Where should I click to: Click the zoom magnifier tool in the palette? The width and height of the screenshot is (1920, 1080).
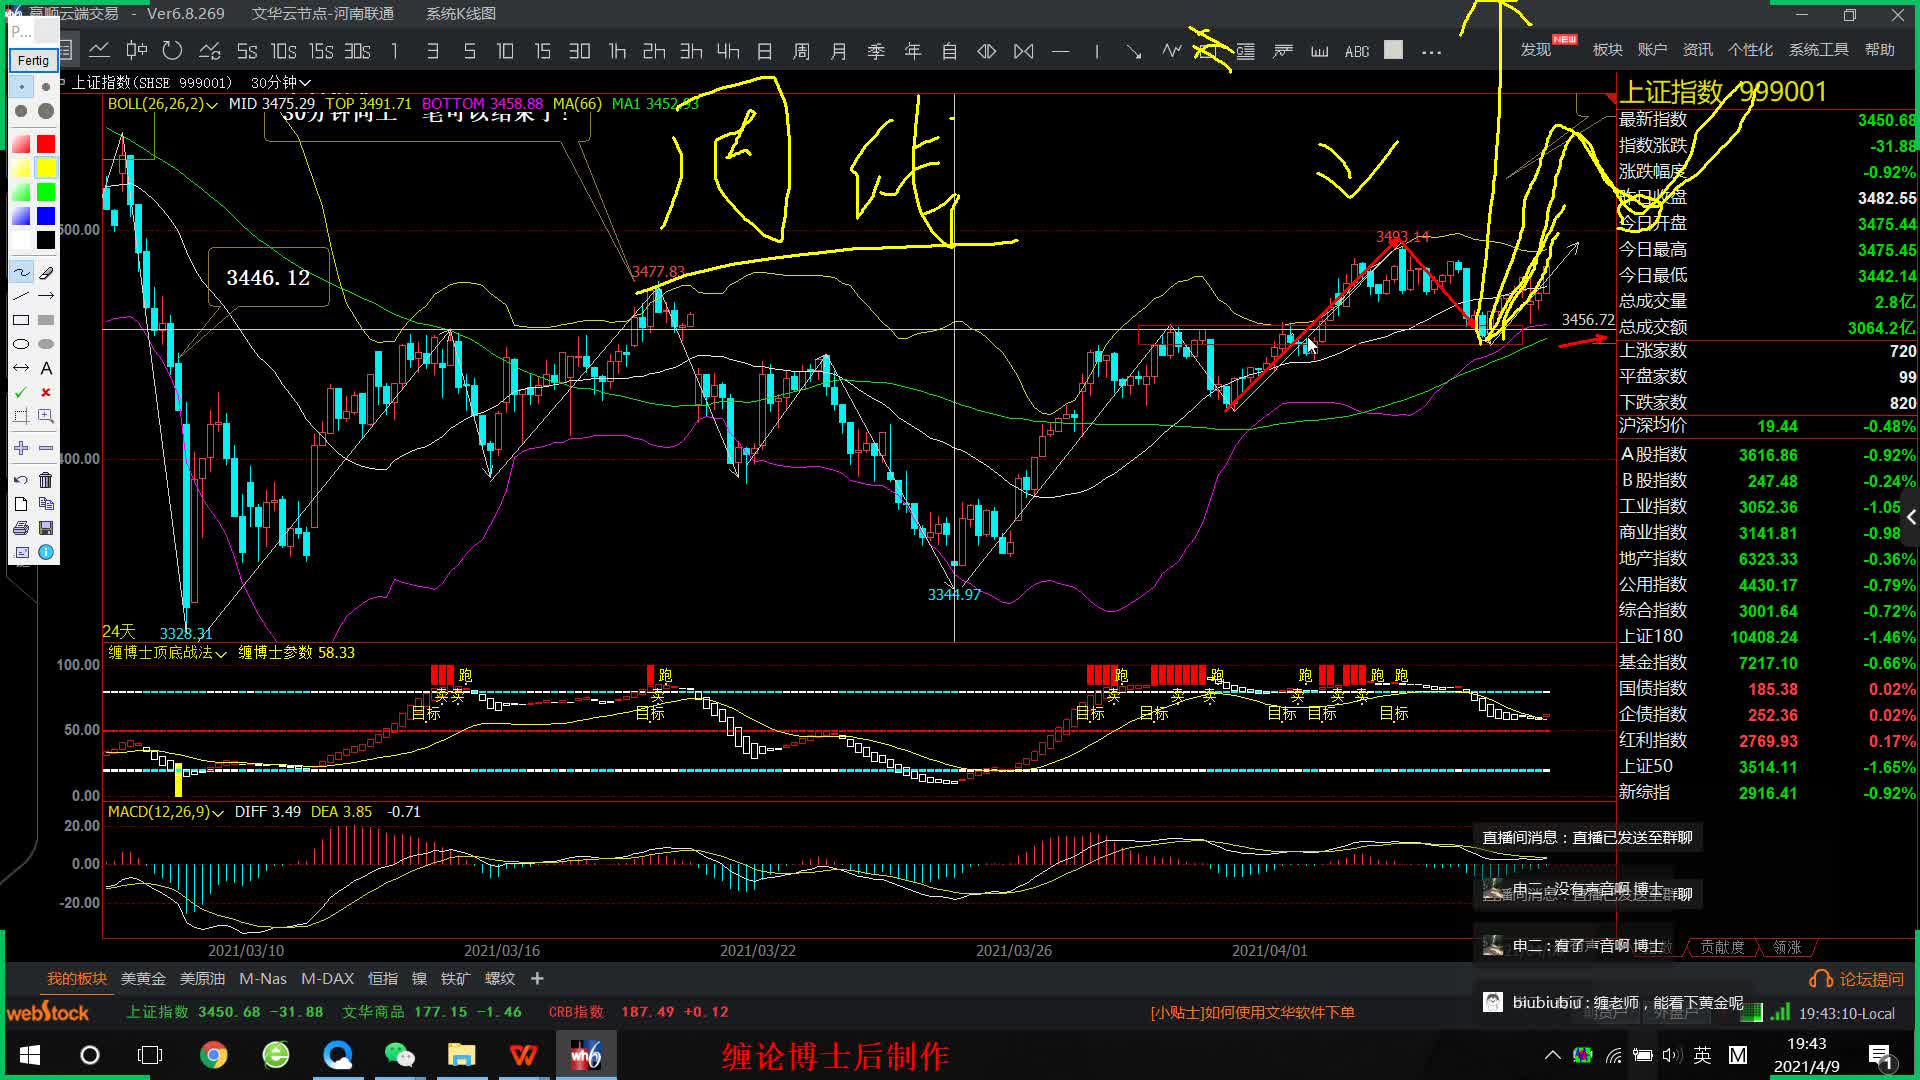pos(46,416)
